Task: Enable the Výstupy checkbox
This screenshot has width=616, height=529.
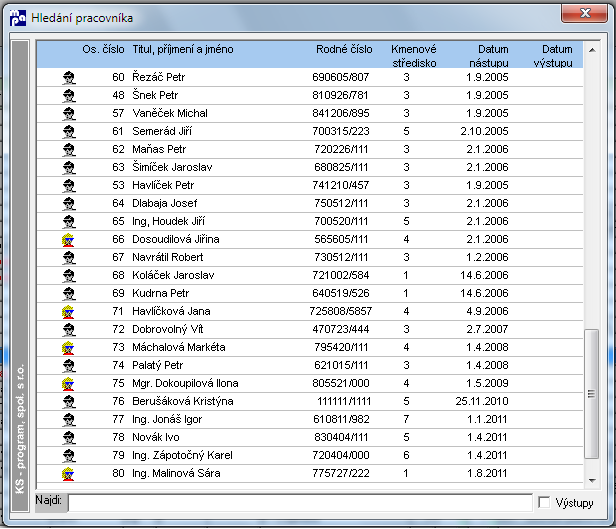Action: click(544, 502)
